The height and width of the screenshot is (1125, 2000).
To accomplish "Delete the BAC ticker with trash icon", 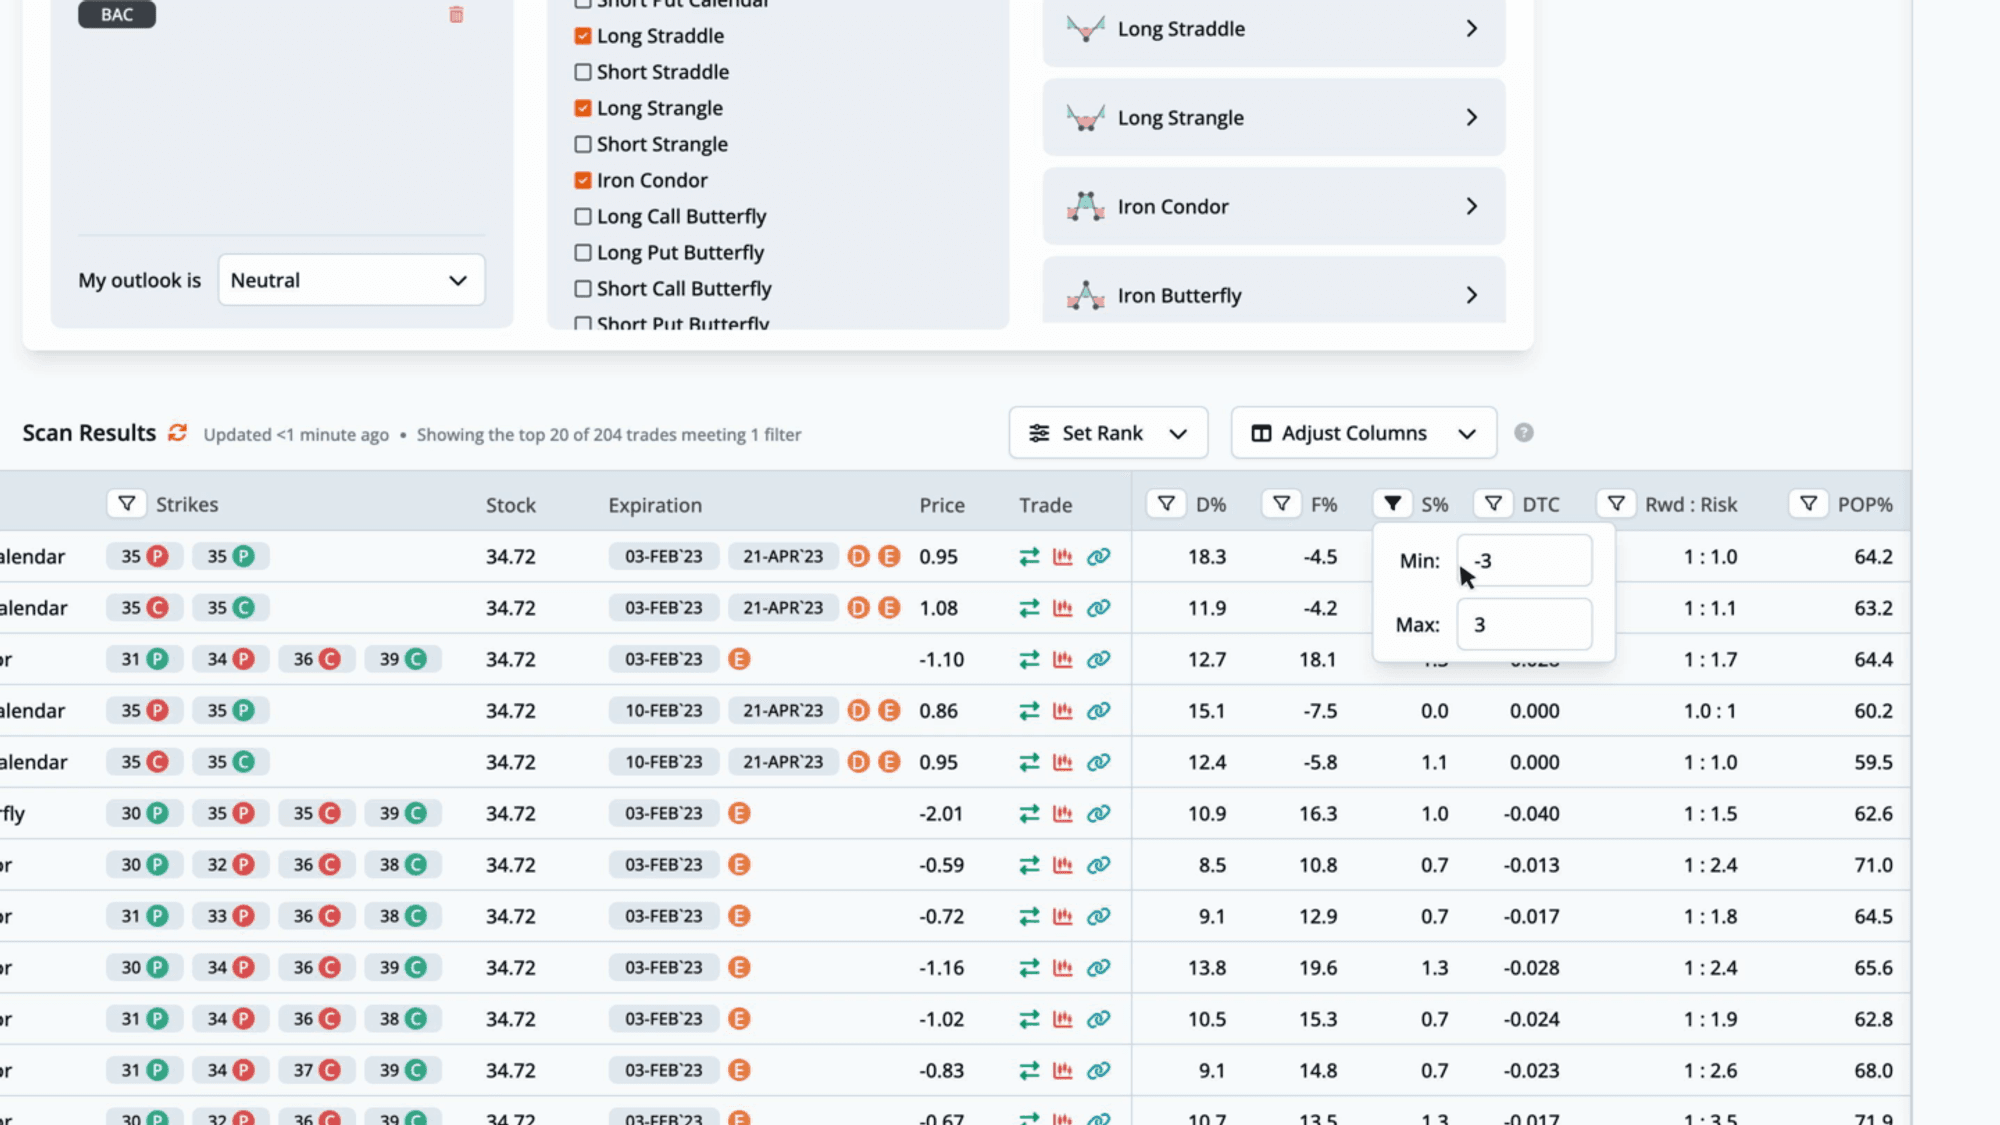I will [x=456, y=14].
